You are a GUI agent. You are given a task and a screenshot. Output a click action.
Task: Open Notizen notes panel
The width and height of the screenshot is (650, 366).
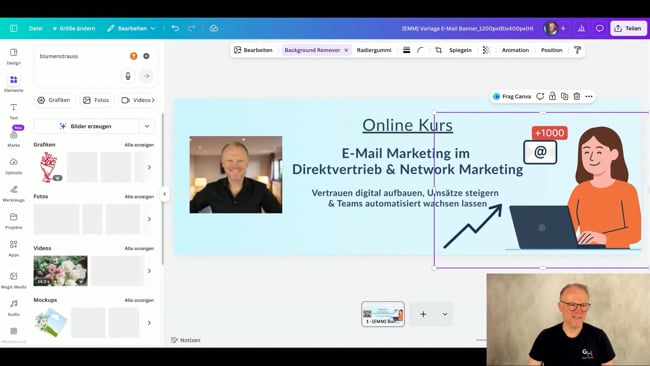(x=186, y=340)
